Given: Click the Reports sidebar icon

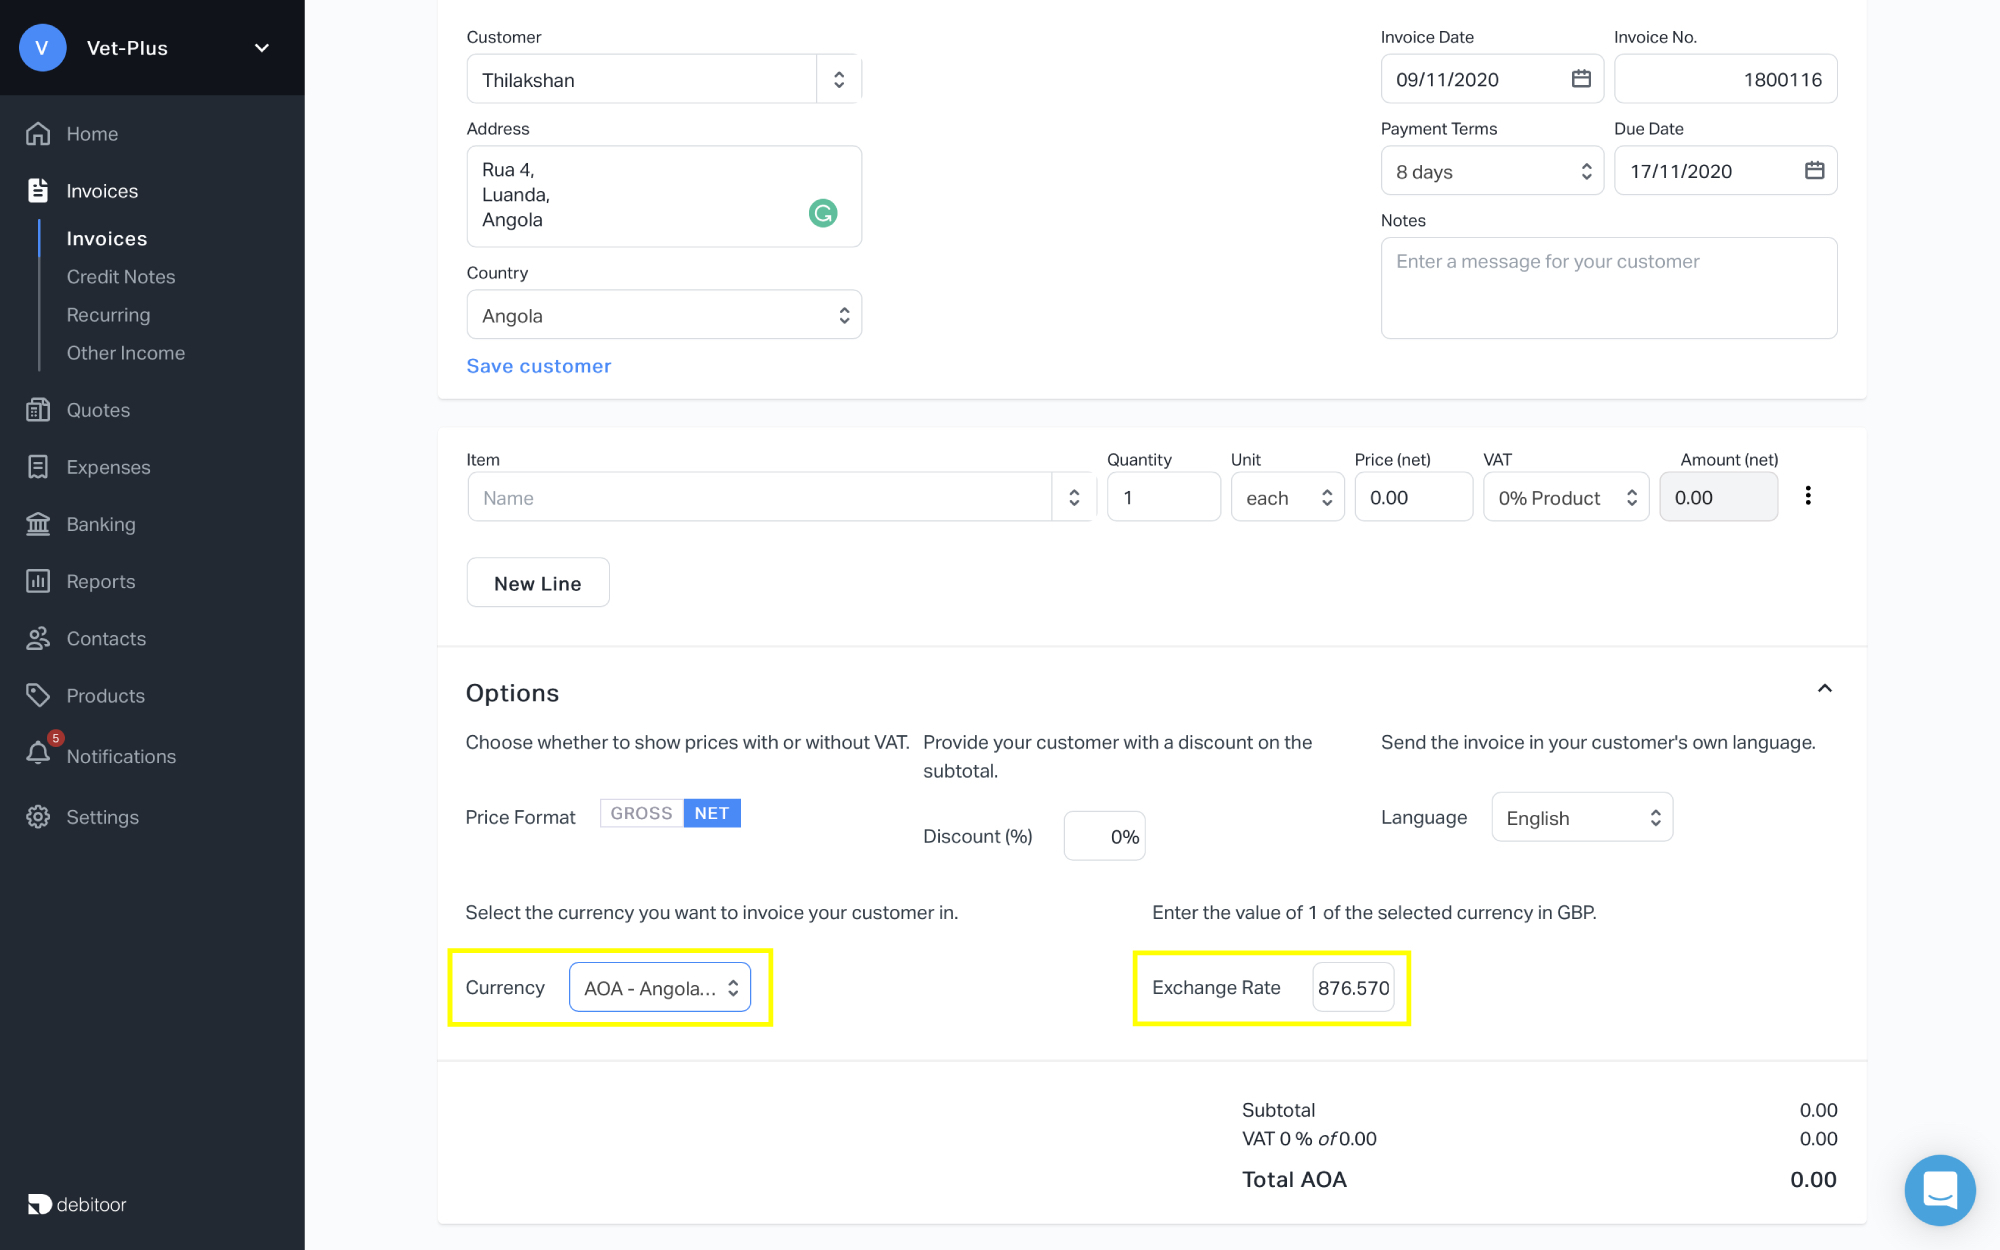Looking at the screenshot, I should [37, 580].
